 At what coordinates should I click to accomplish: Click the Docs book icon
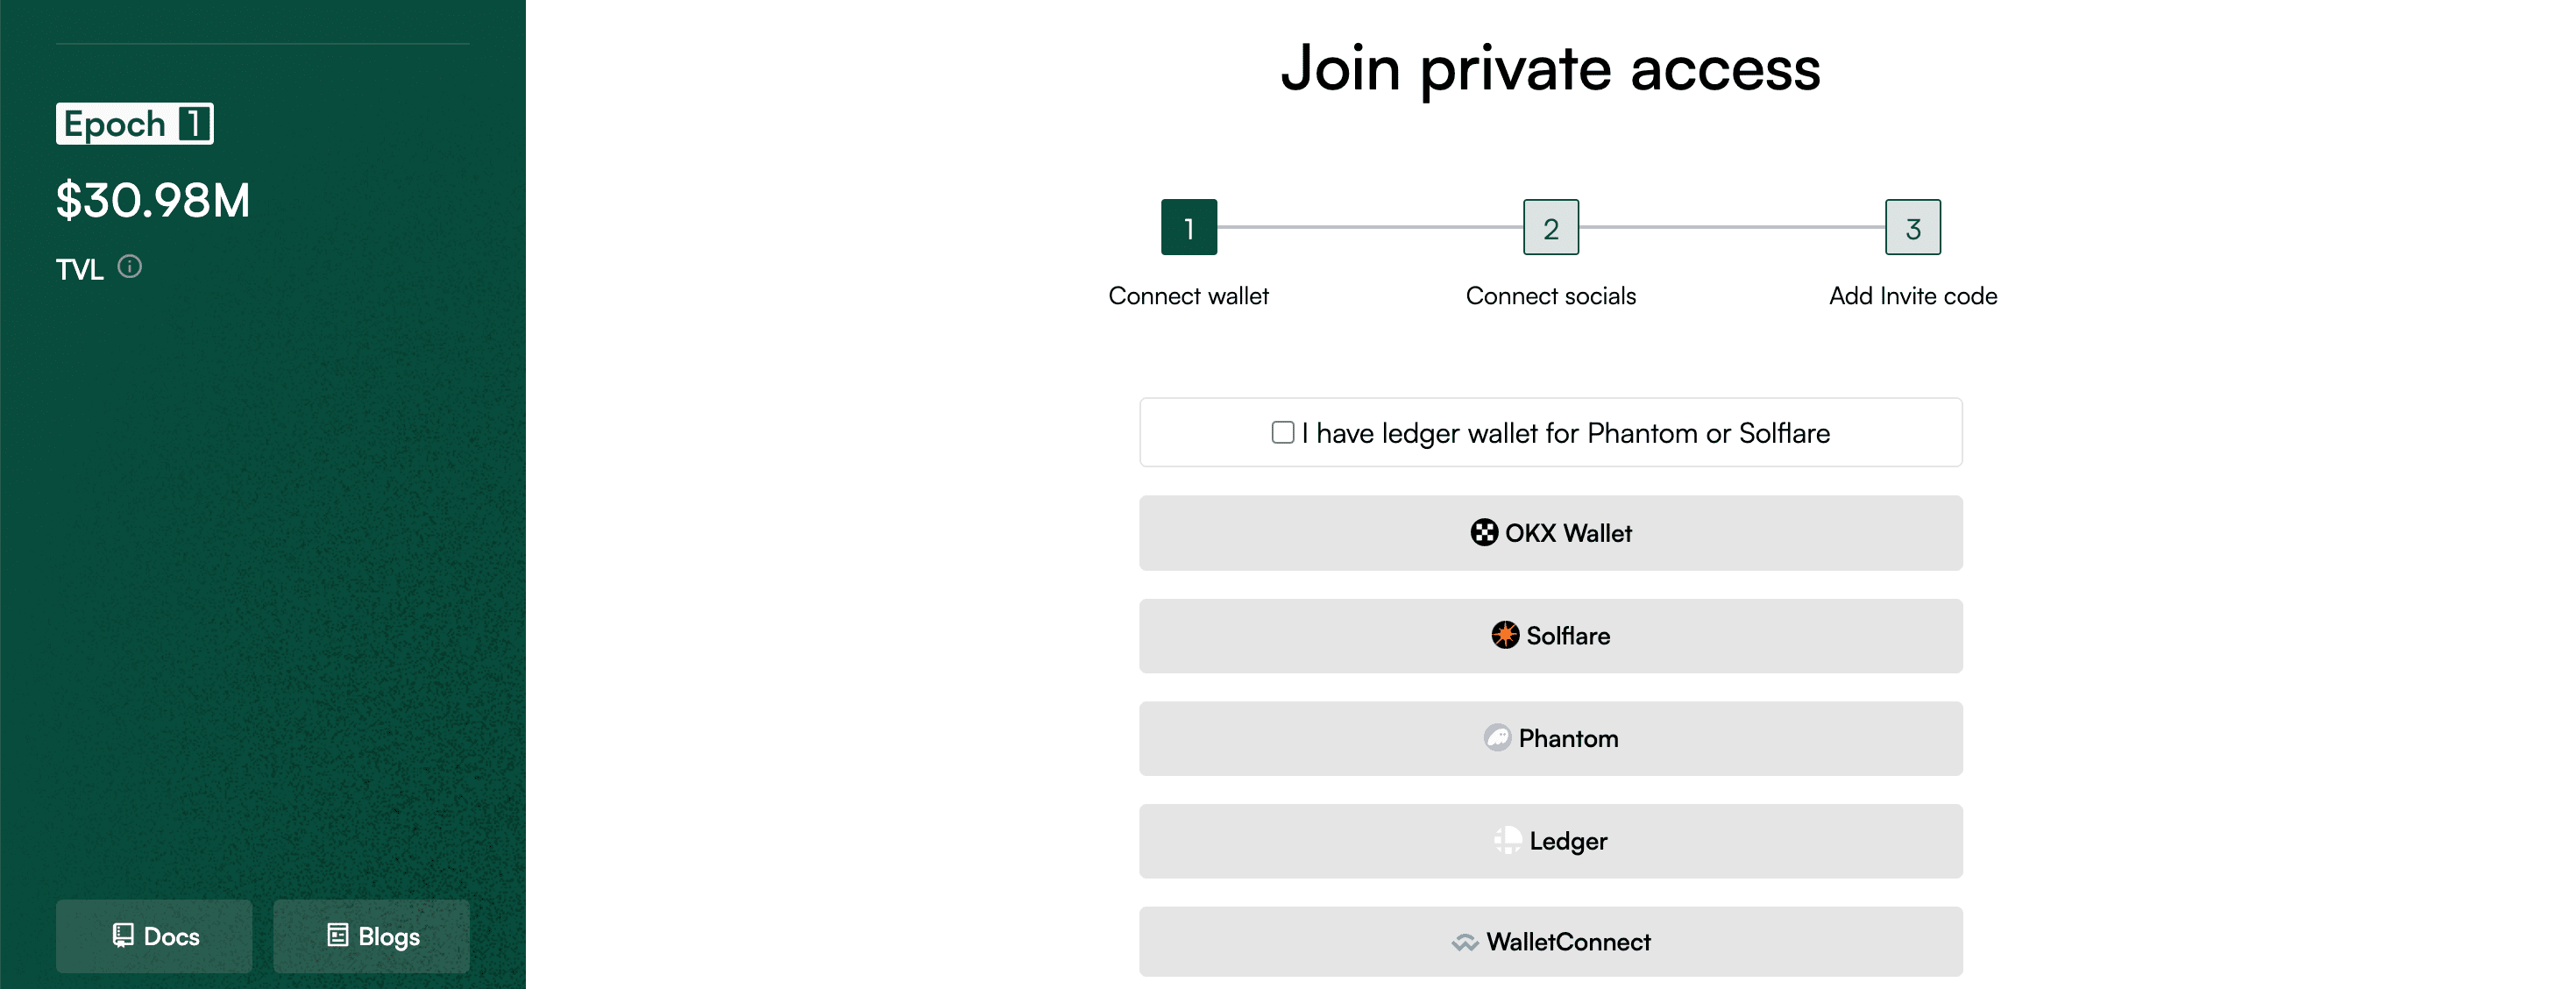coord(123,935)
